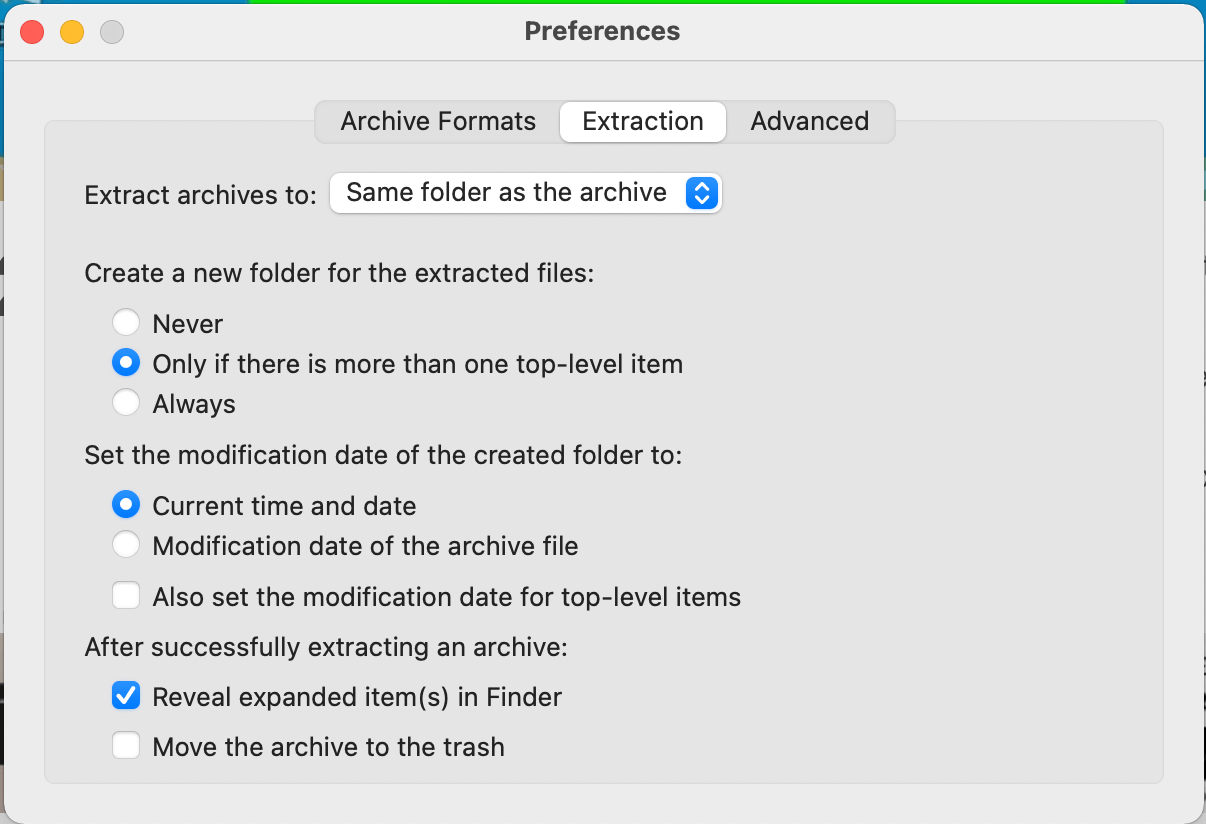Screen dimensions: 1206x824
Task: Click the yellow minimize button
Action: click(71, 32)
